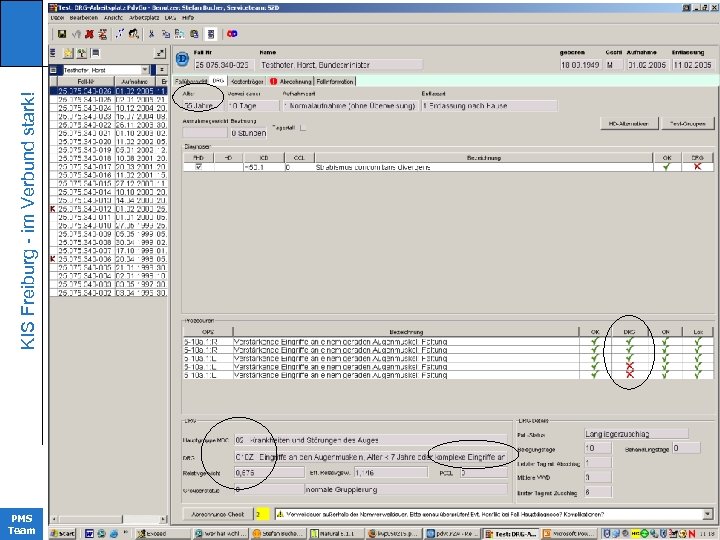The height and width of the screenshot is (540, 720).
Task: Click the Fall-Nr column header in case list
Action: click(85, 81)
